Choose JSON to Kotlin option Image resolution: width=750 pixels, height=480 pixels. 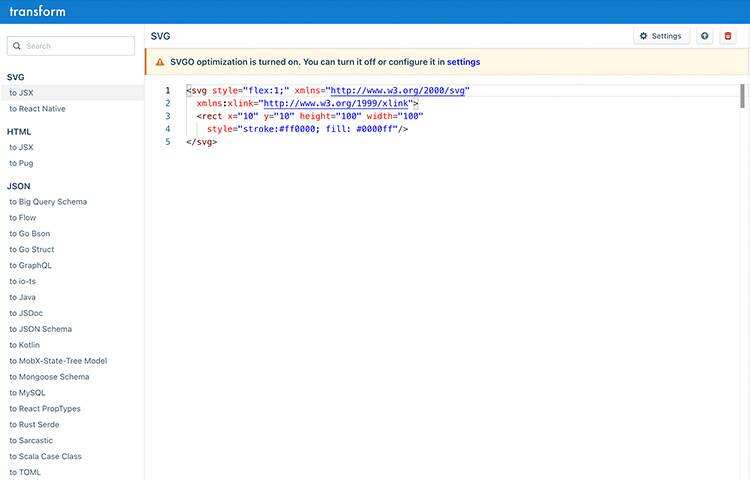pos(25,345)
